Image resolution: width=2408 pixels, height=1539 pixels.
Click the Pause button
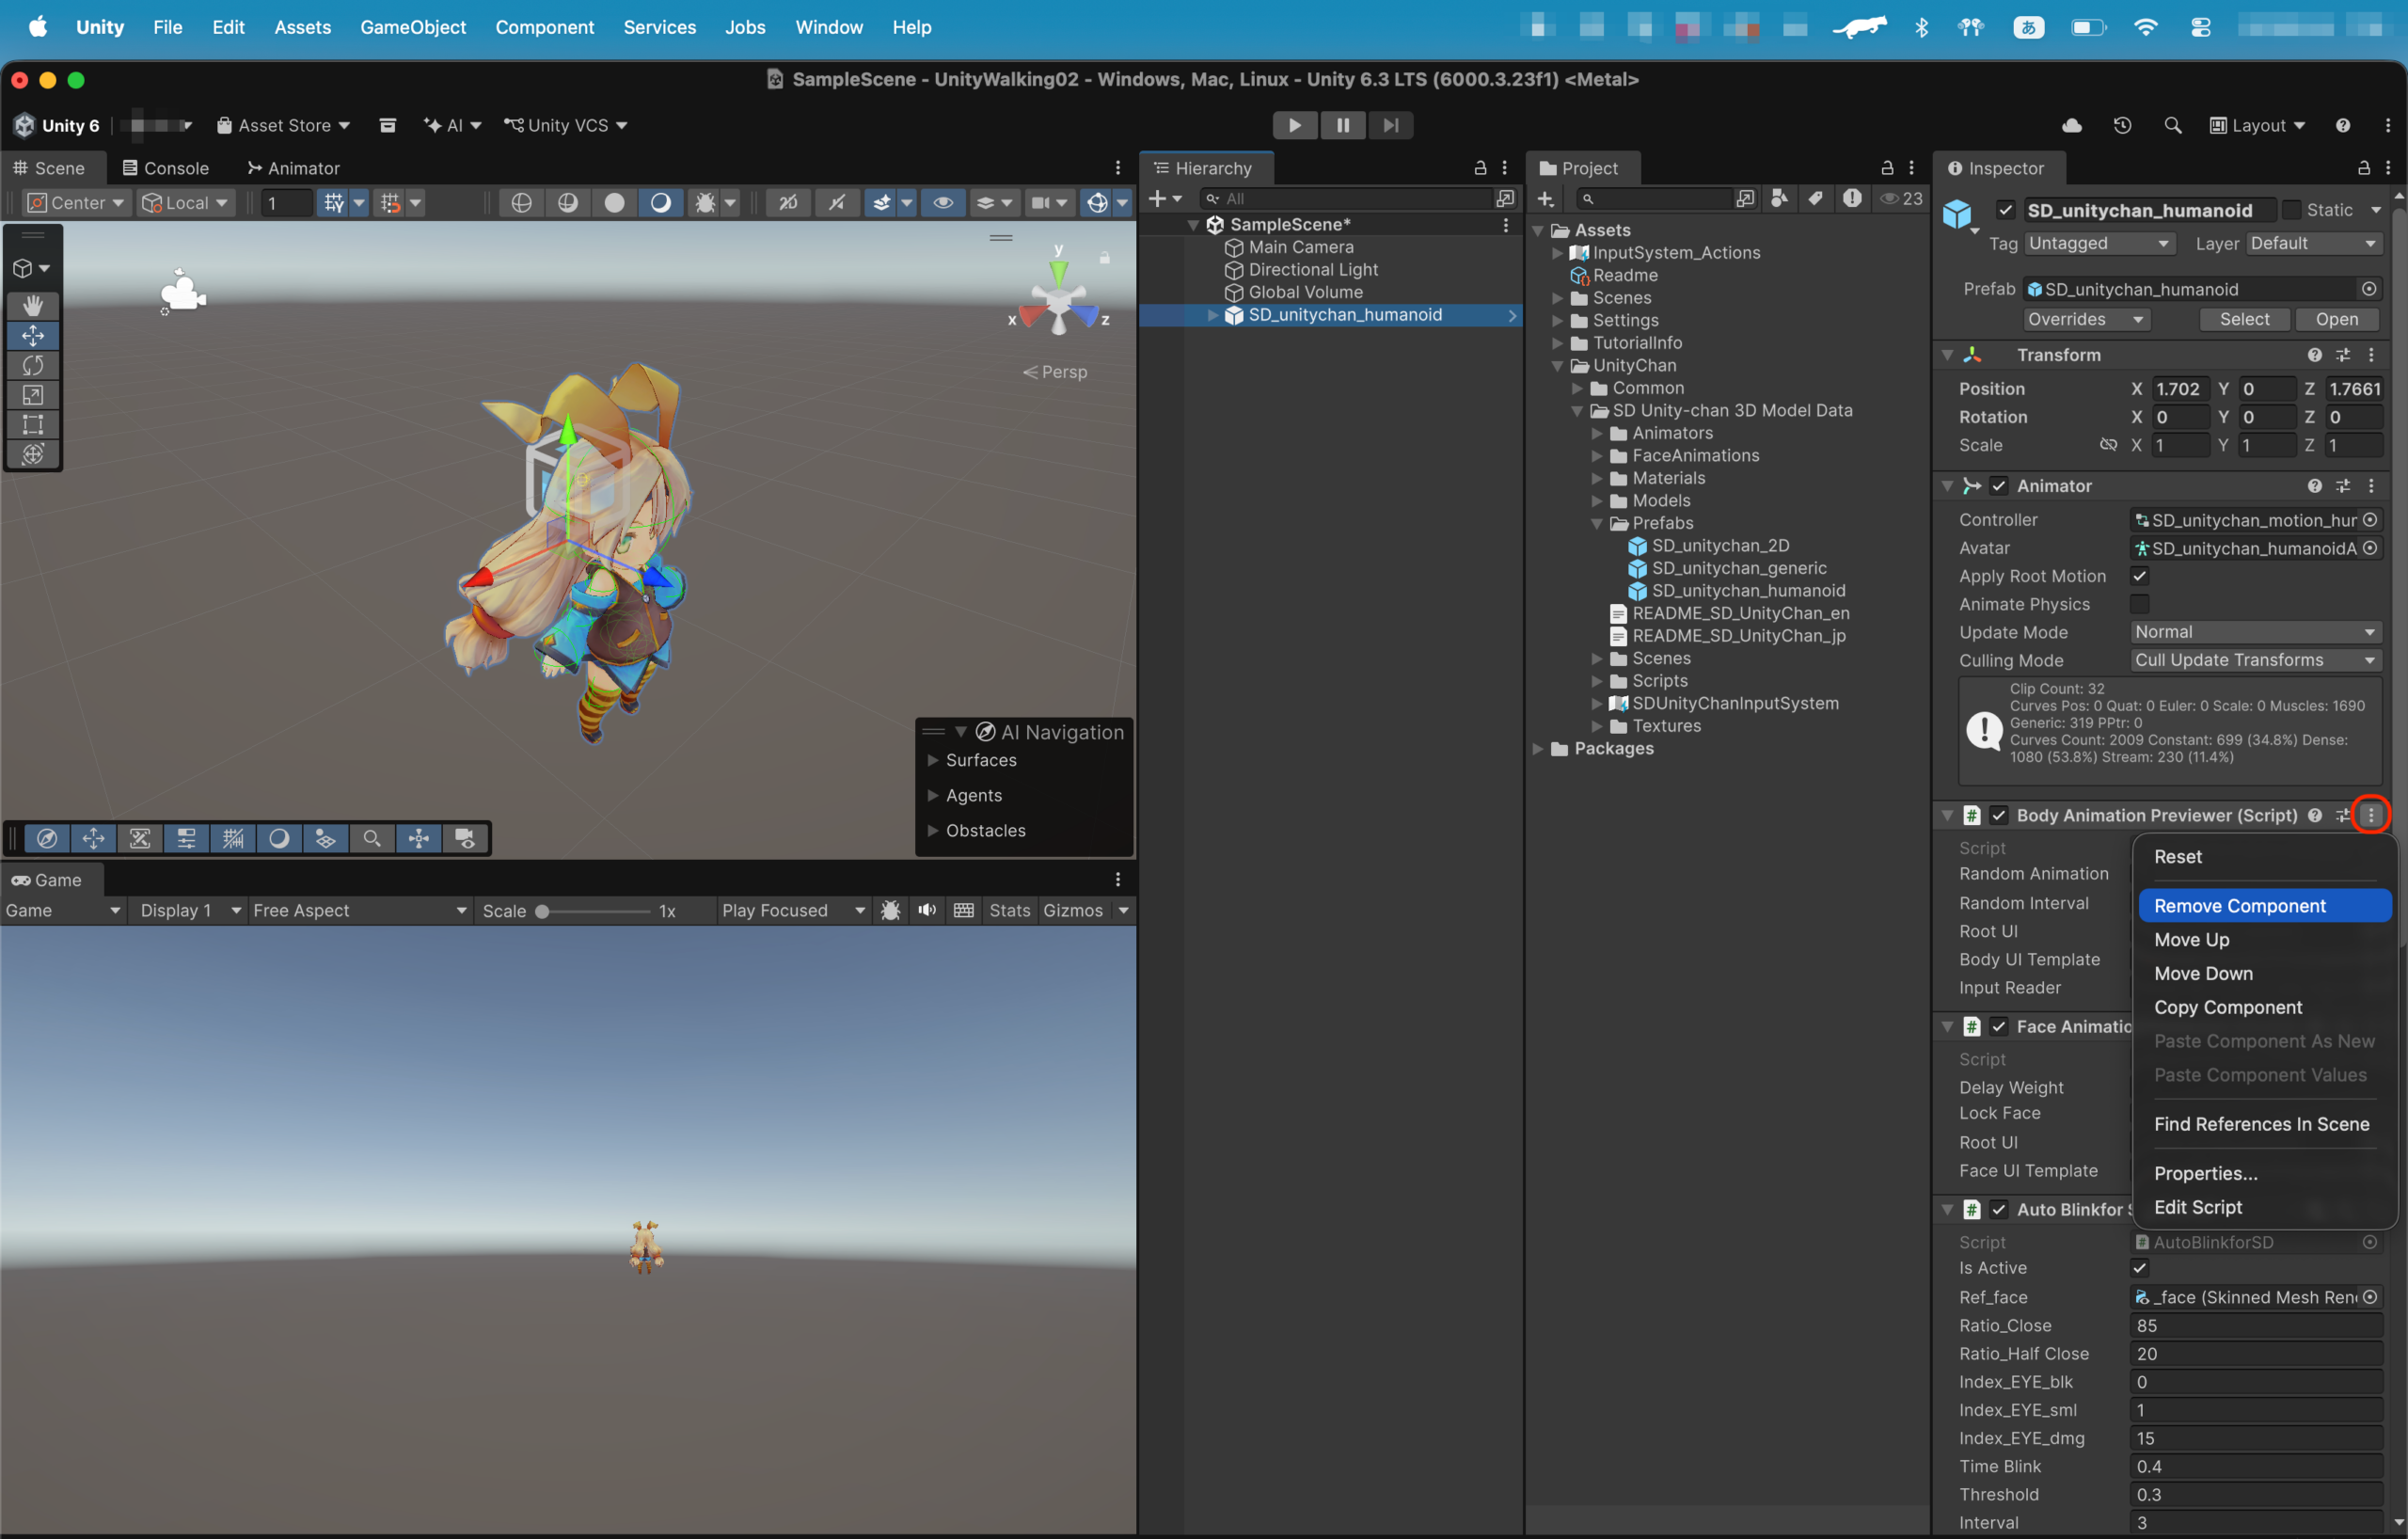(1343, 125)
